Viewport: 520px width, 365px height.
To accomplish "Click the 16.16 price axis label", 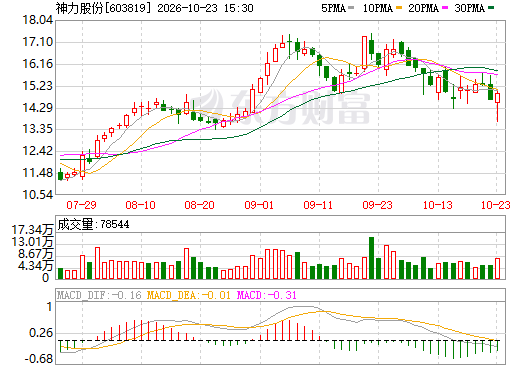I will 37,64.
